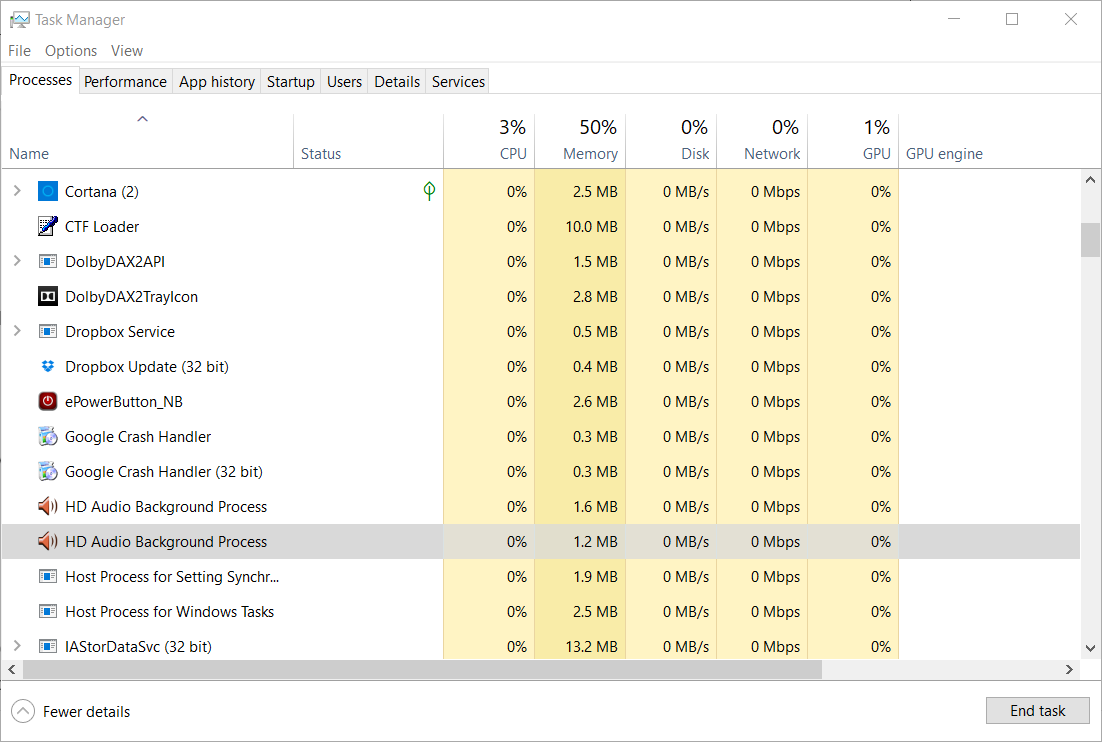Expand the Cortana (2) process group
1102x742 pixels.
tap(18, 190)
